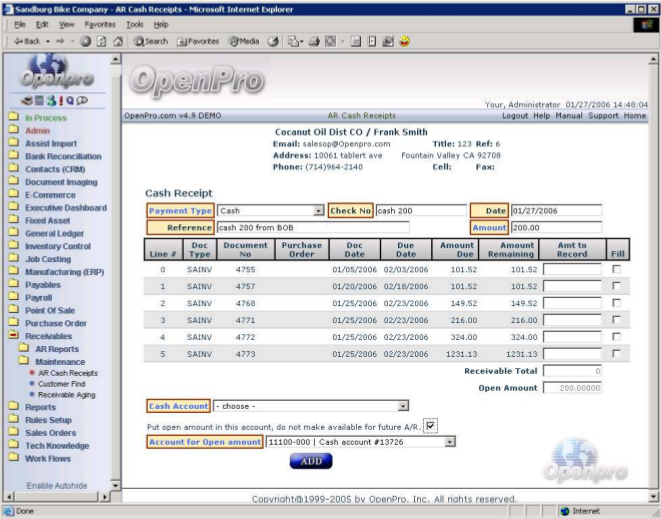Open the Payables folder in sidebar
The width and height of the screenshot is (661, 519).
pyautogui.click(x=42, y=285)
